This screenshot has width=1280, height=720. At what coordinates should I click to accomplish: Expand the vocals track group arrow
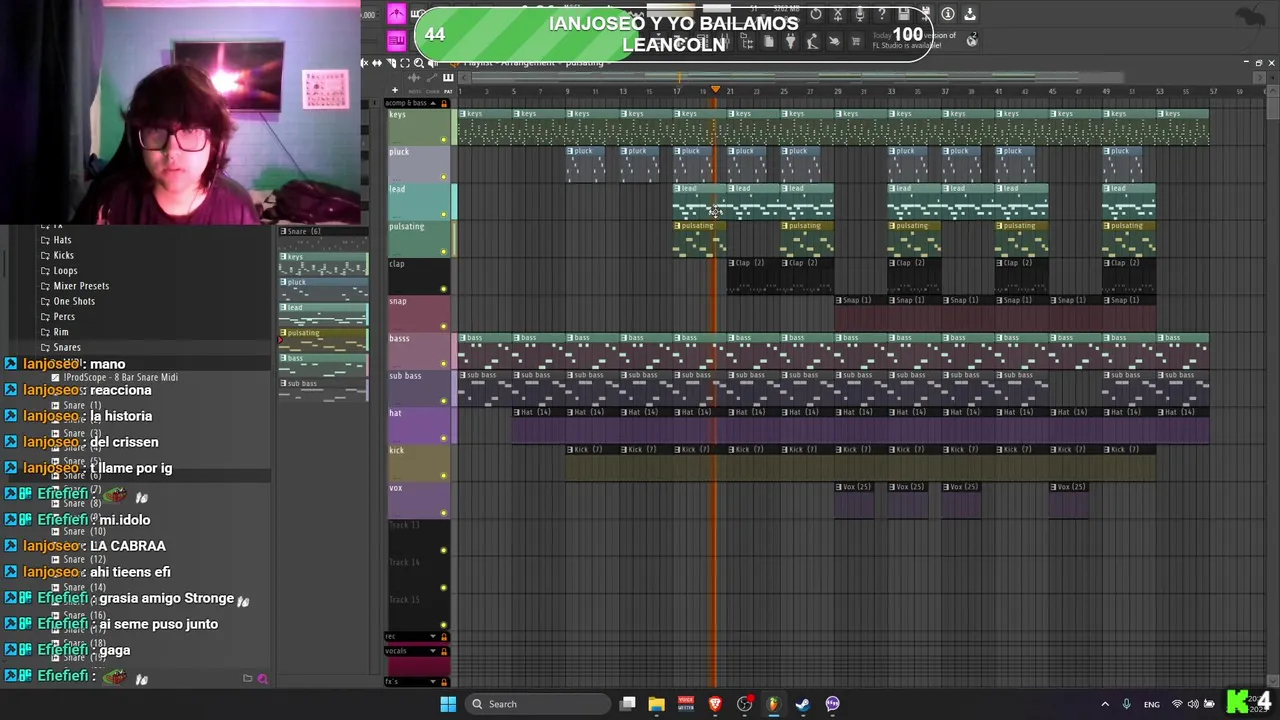[433, 651]
